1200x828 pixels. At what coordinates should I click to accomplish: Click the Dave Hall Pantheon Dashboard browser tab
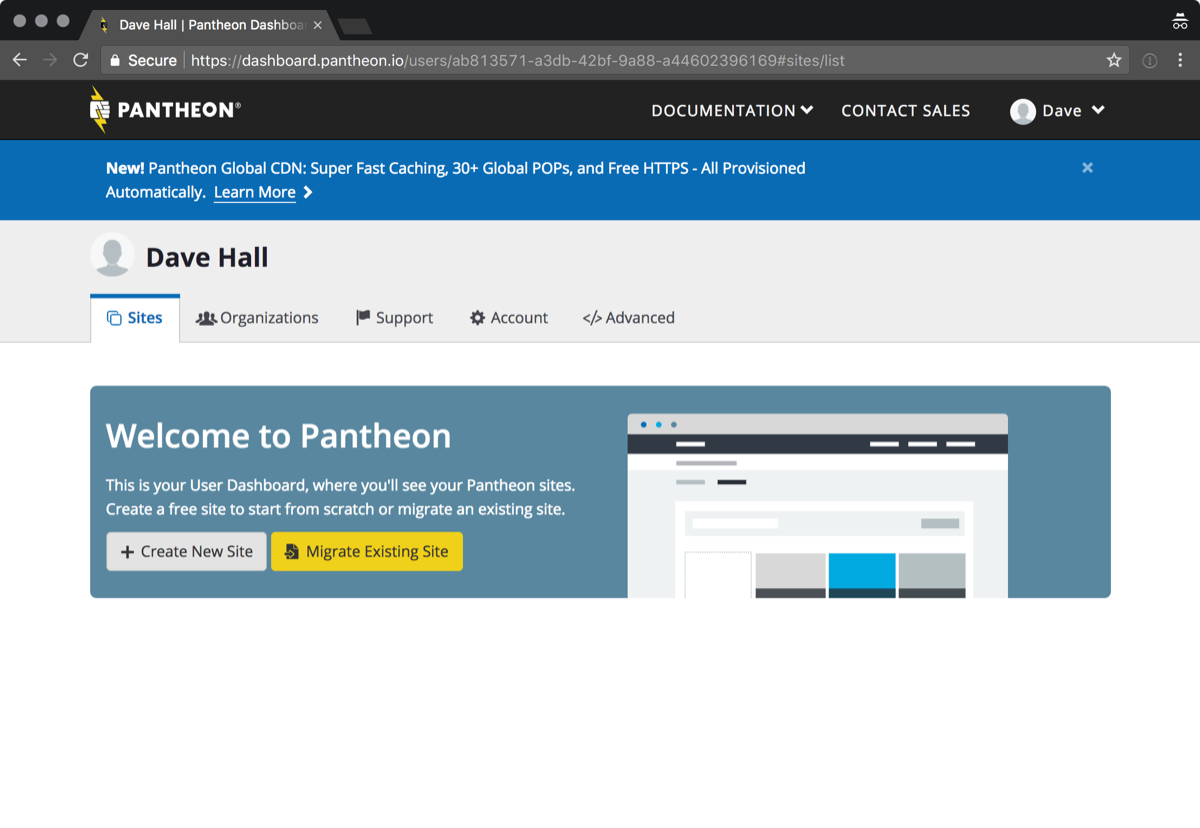210,25
